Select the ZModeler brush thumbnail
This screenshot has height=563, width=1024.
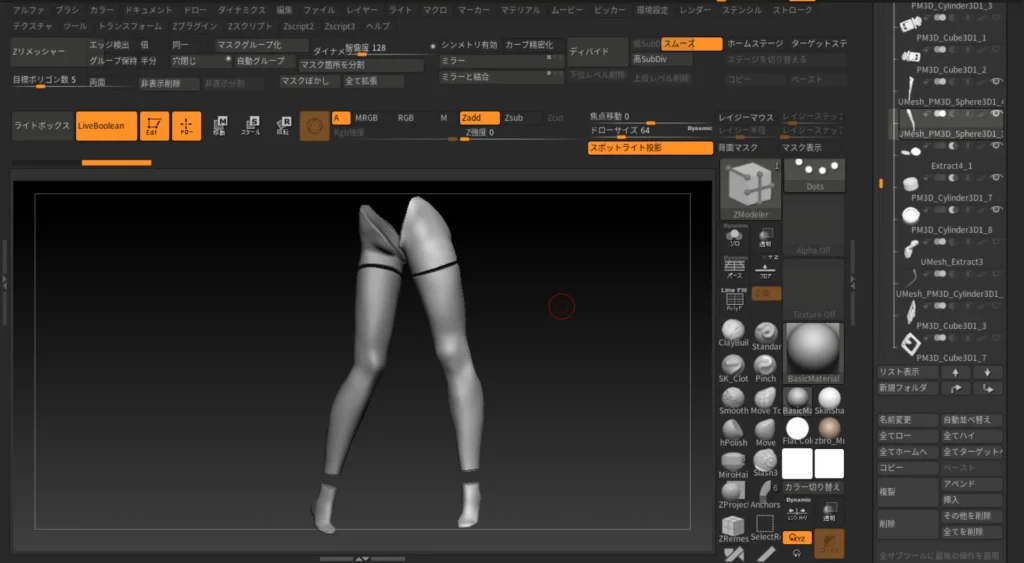tap(749, 188)
